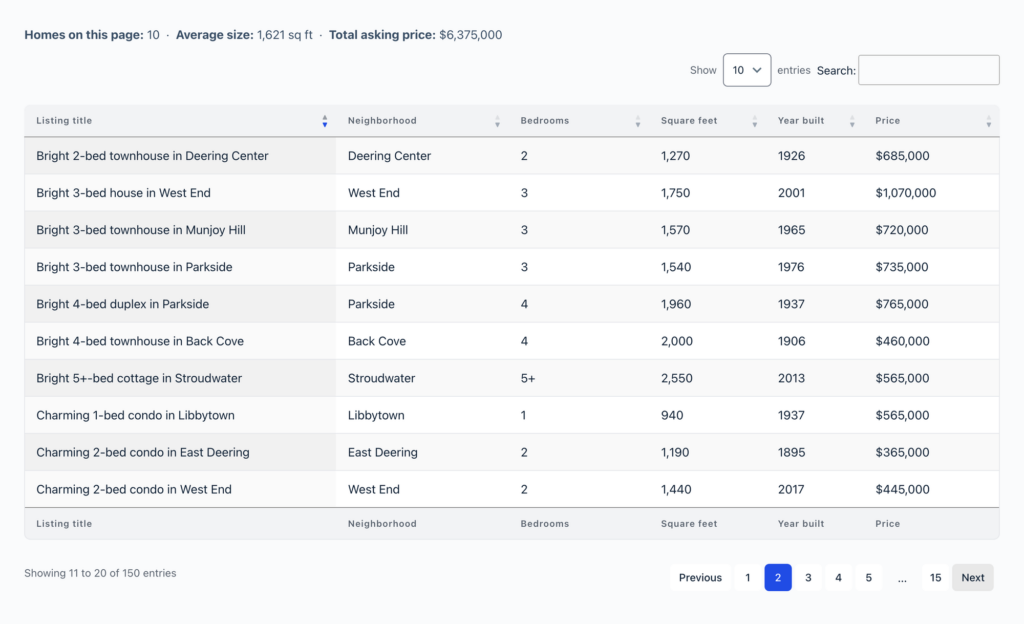Click the 5+ bedrooms cell
1024x624 pixels.
pos(579,379)
